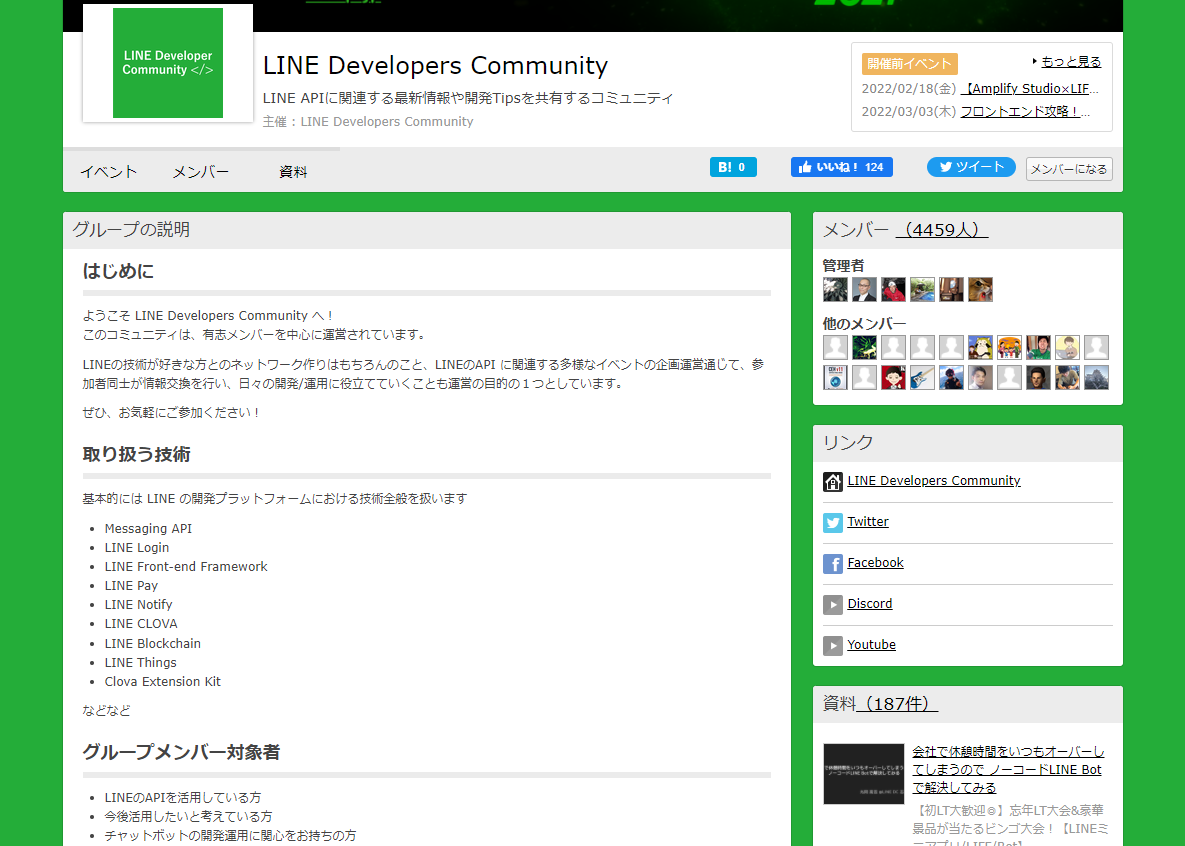Click the play icon next to Youtube
1185x846 pixels.
click(x=833, y=645)
